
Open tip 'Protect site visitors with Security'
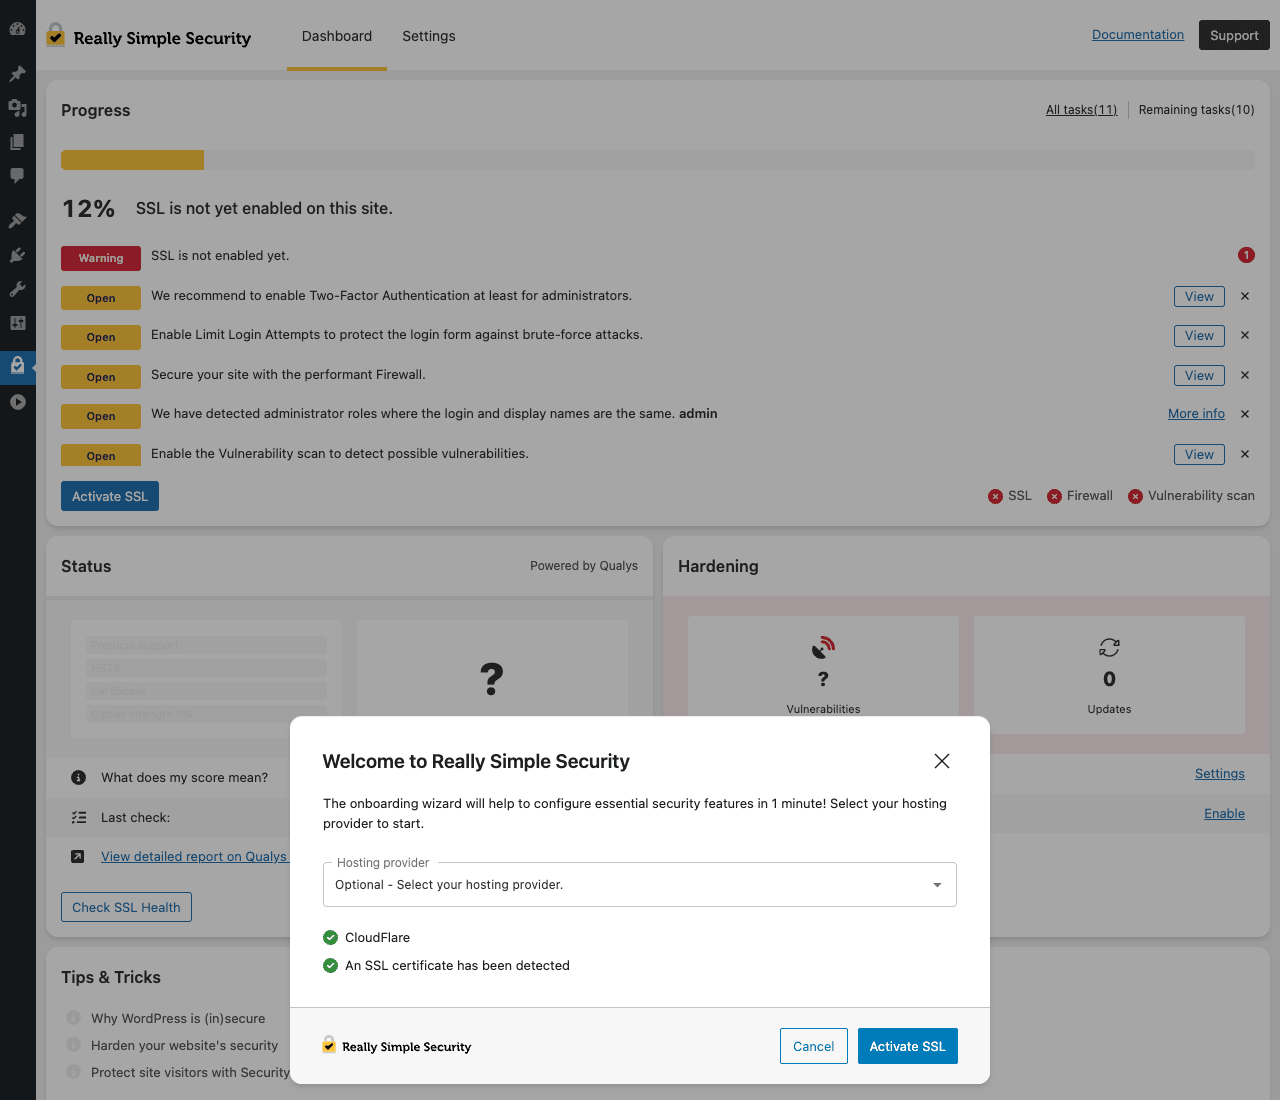[190, 1072]
